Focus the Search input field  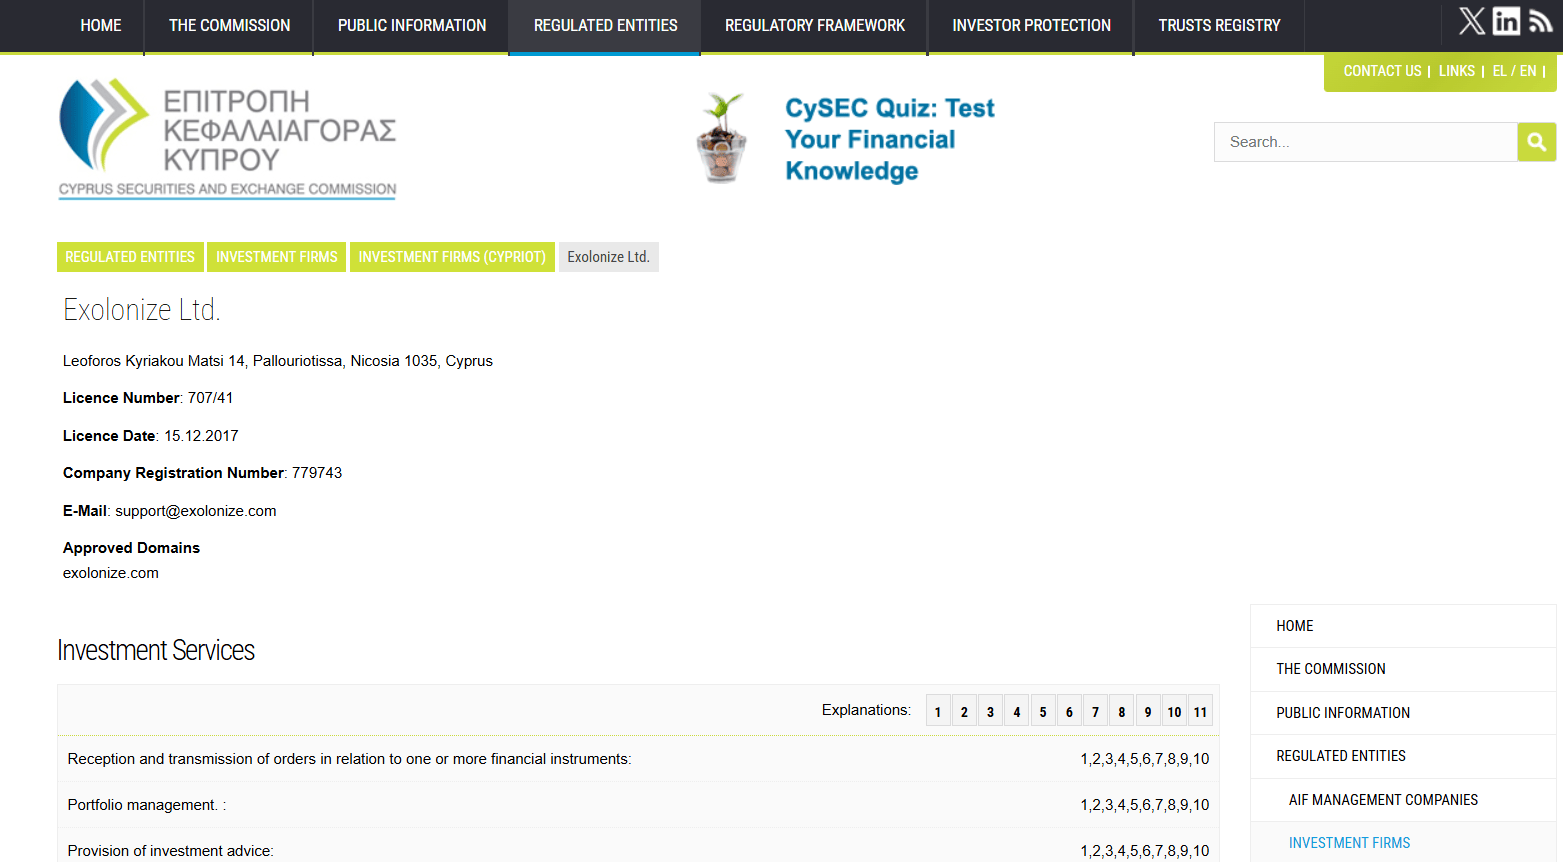point(1366,142)
